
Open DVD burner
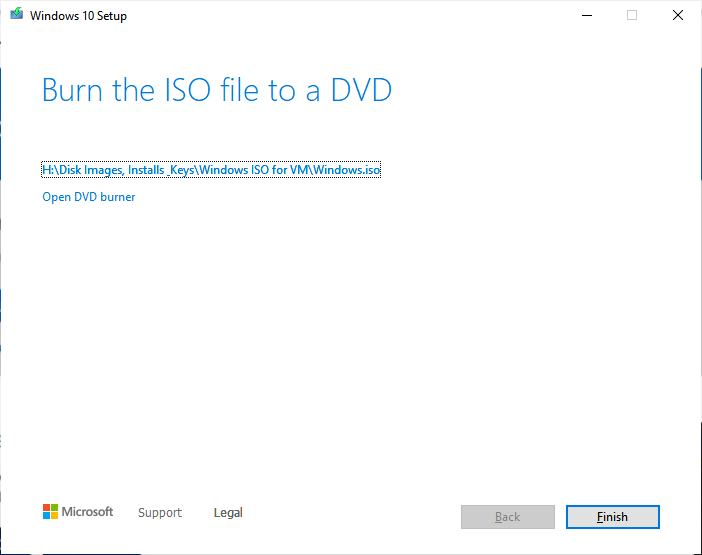tap(88, 197)
